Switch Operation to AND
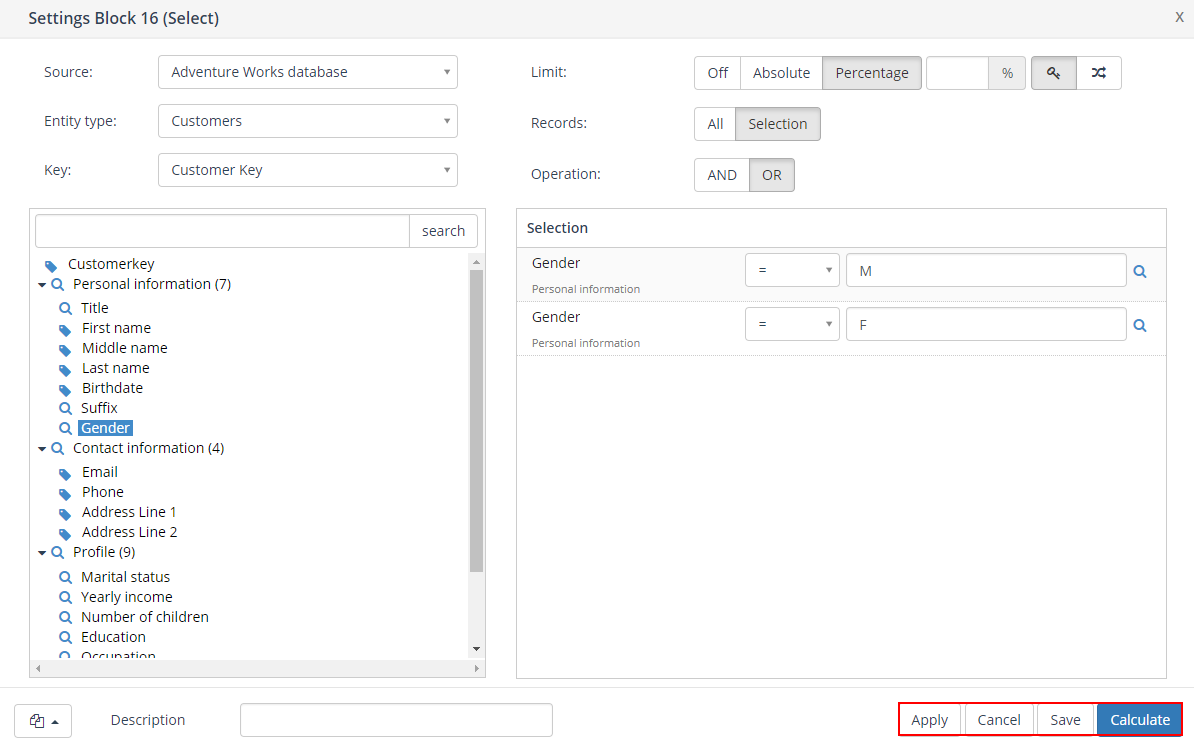 tap(721, 175)
